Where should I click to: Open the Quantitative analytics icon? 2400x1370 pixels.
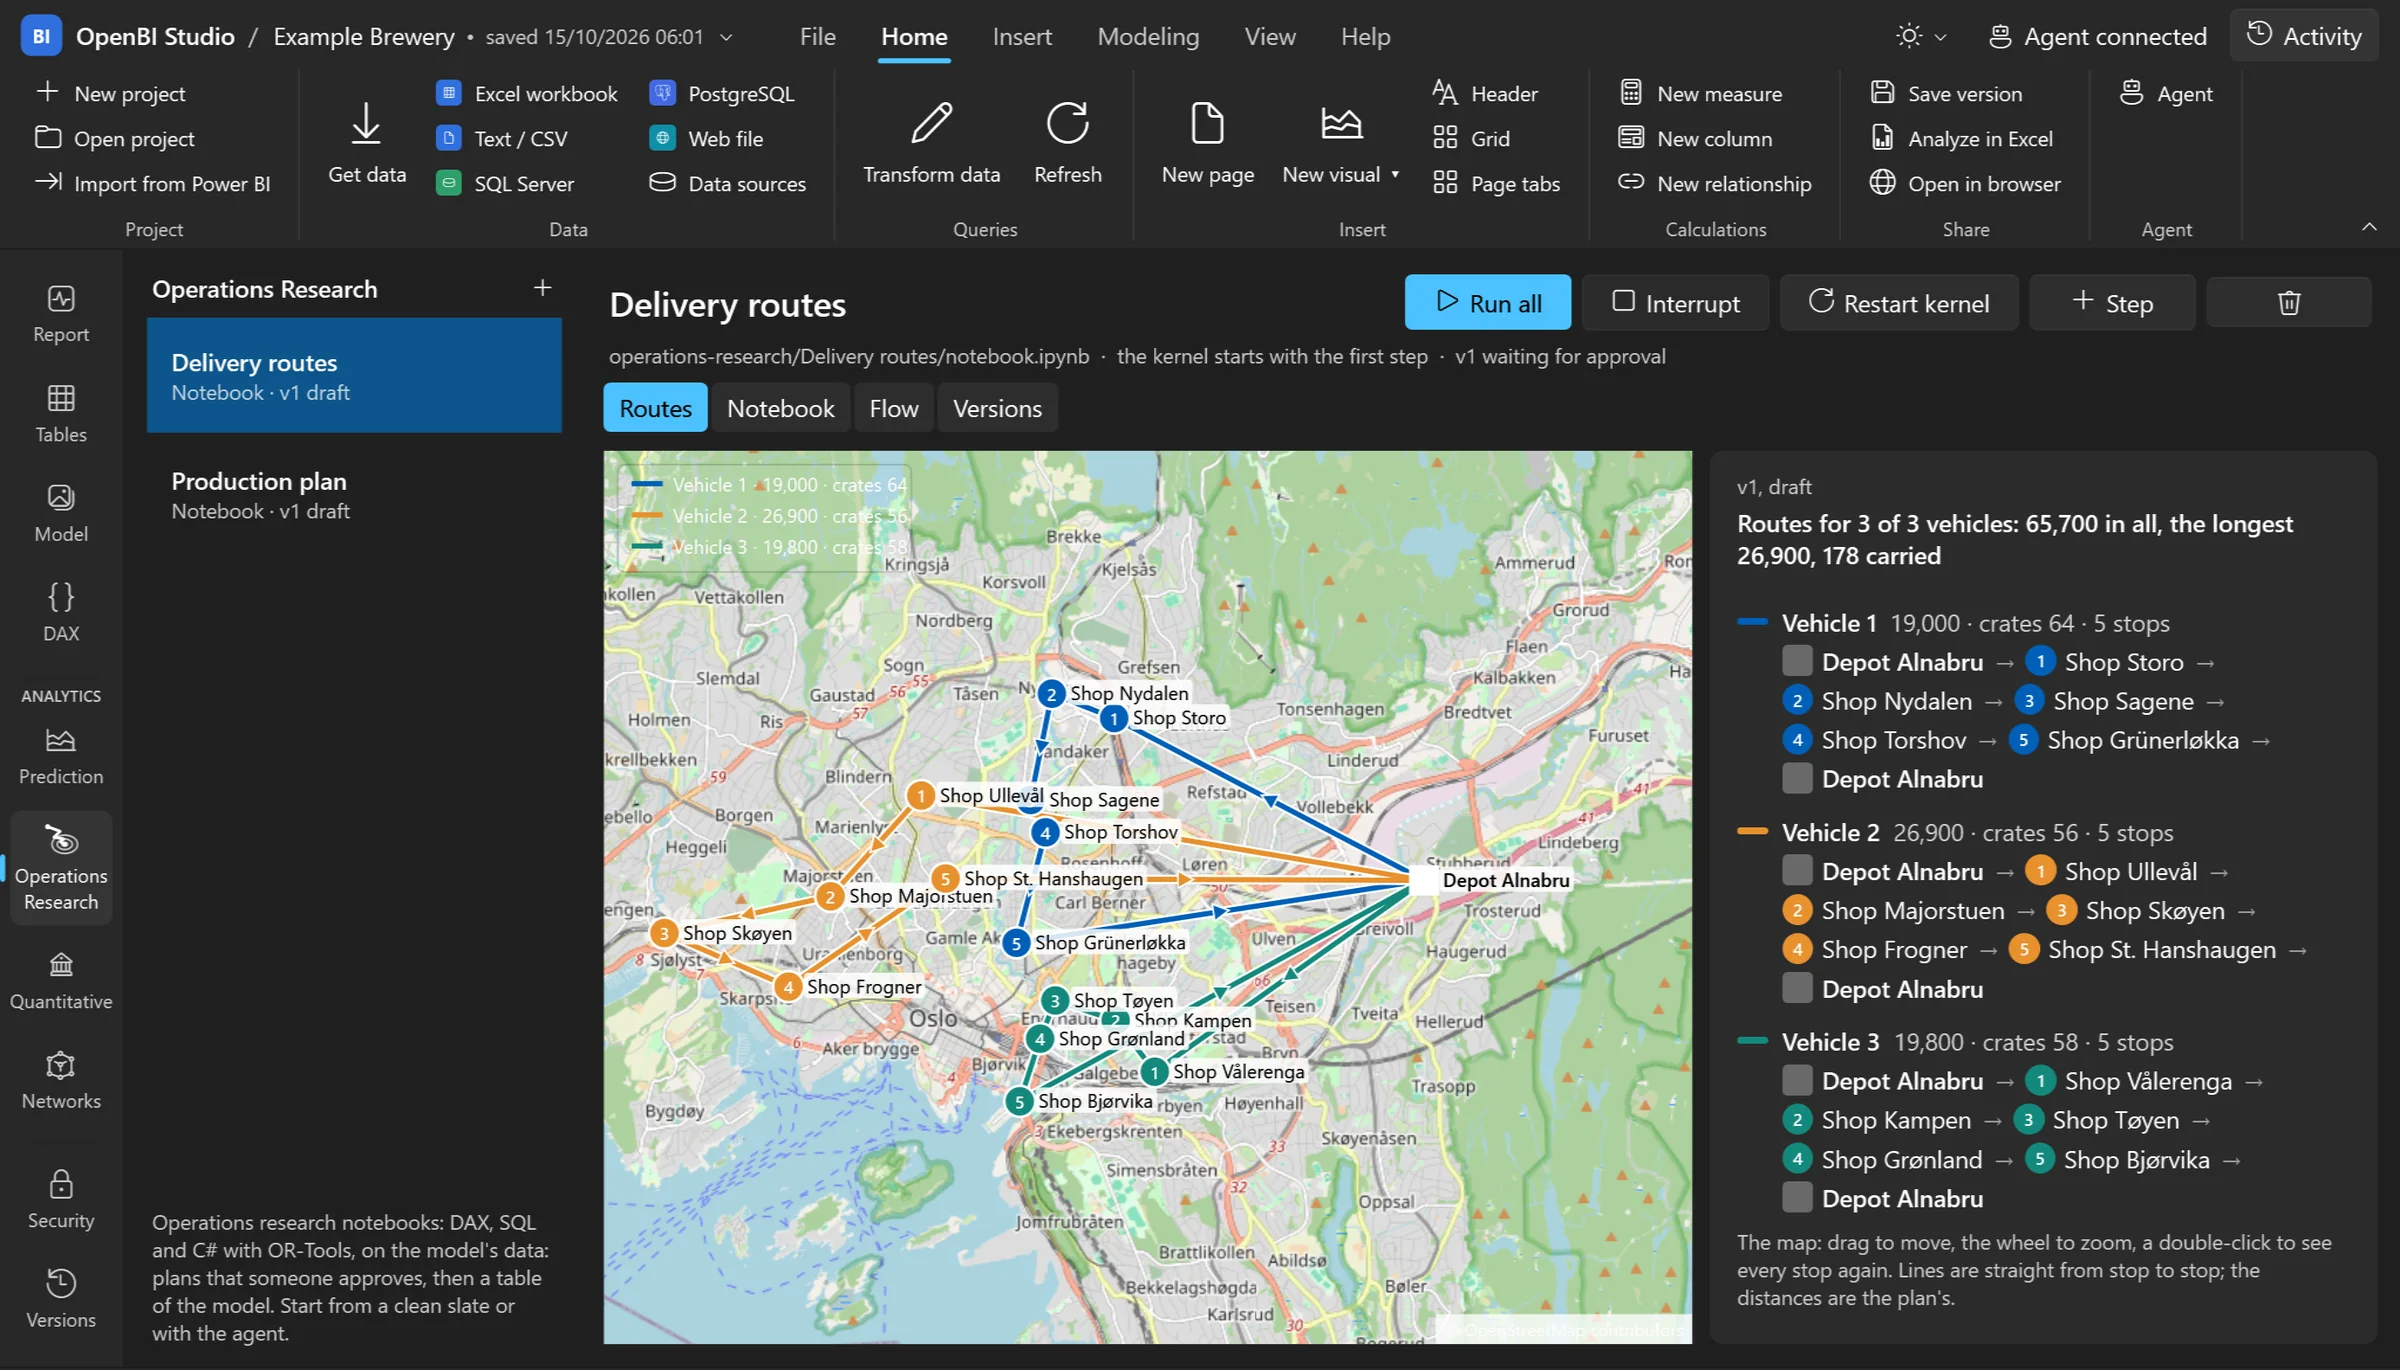pos(61,981)
